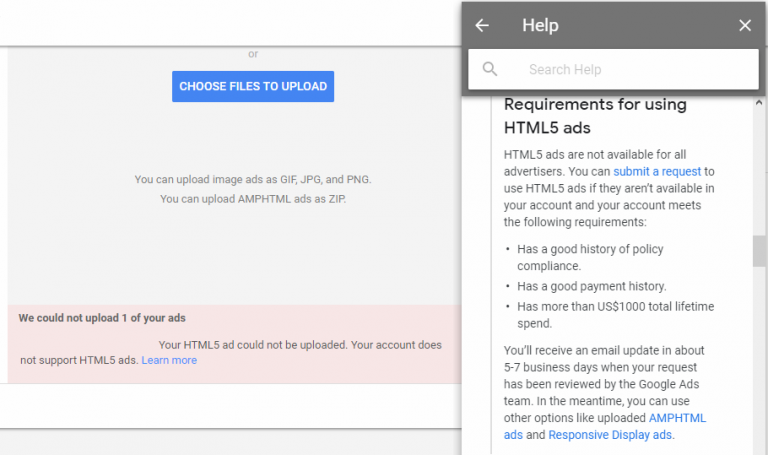The image size is (768, 455).
Task: Click the text 'You can upload AMPHTML ads as ZIP.'
Action: 253,199
